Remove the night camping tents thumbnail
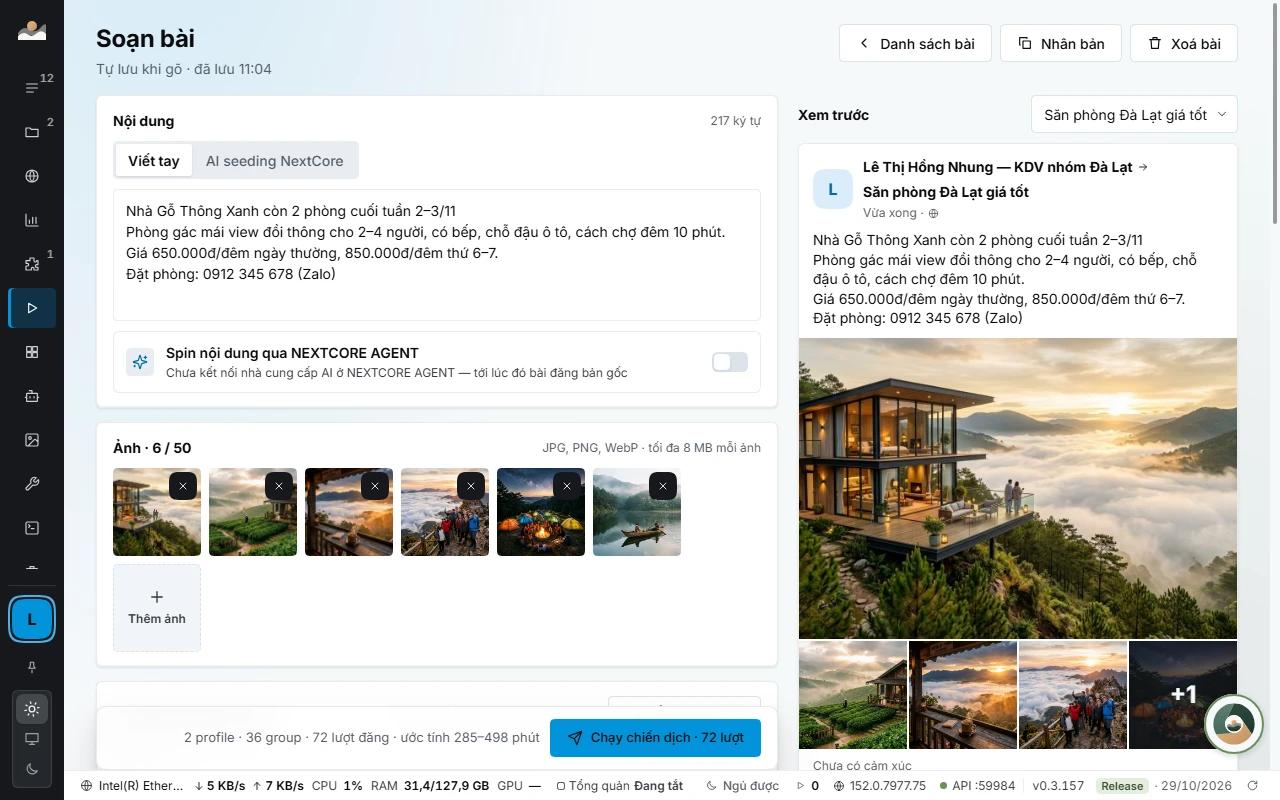Image resolution: width=1280 pixels, height=800 pixels. [x=567, y=486]
